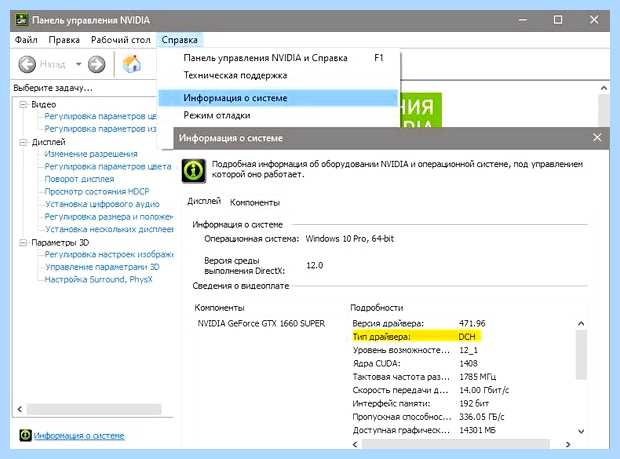Open Изменение разрешения task

(91, 154)
